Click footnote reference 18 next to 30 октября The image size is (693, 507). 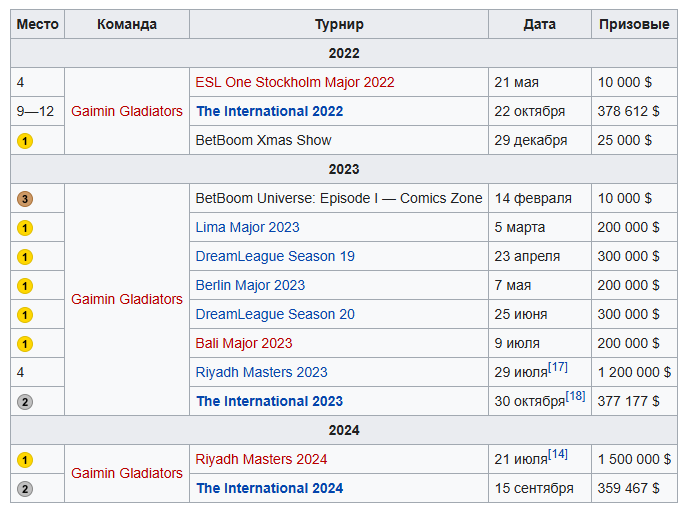point(575,396)
